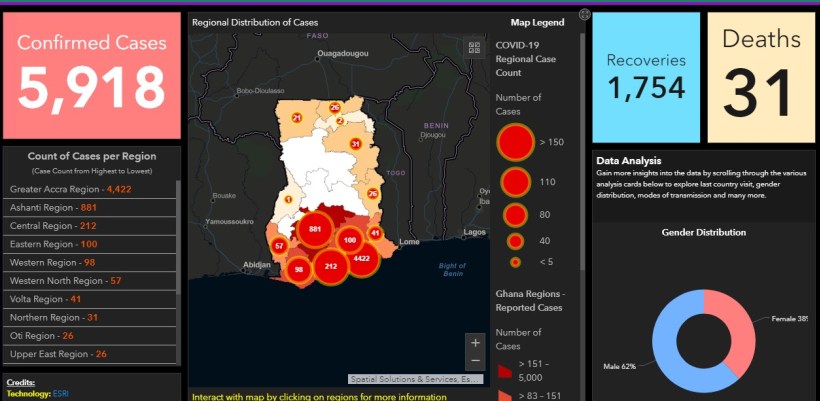Choose Ashanti Region from the list

53,208
